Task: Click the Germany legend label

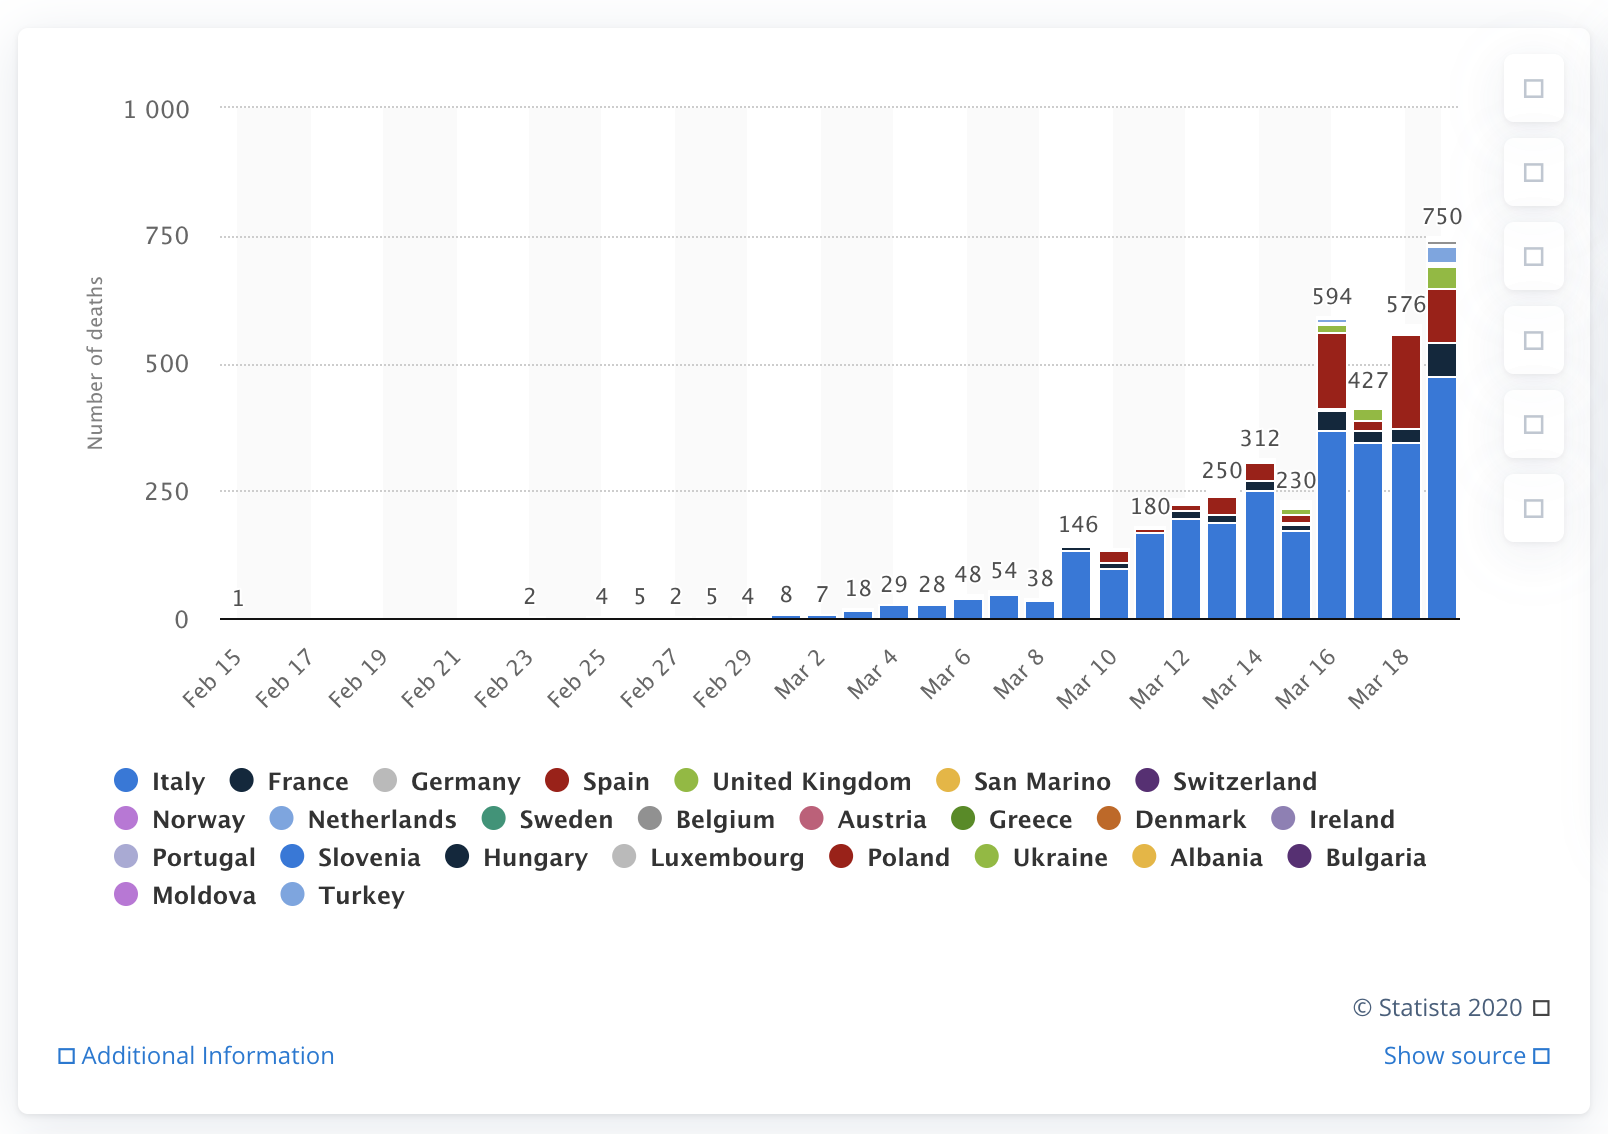Action: tap(465, 781)
